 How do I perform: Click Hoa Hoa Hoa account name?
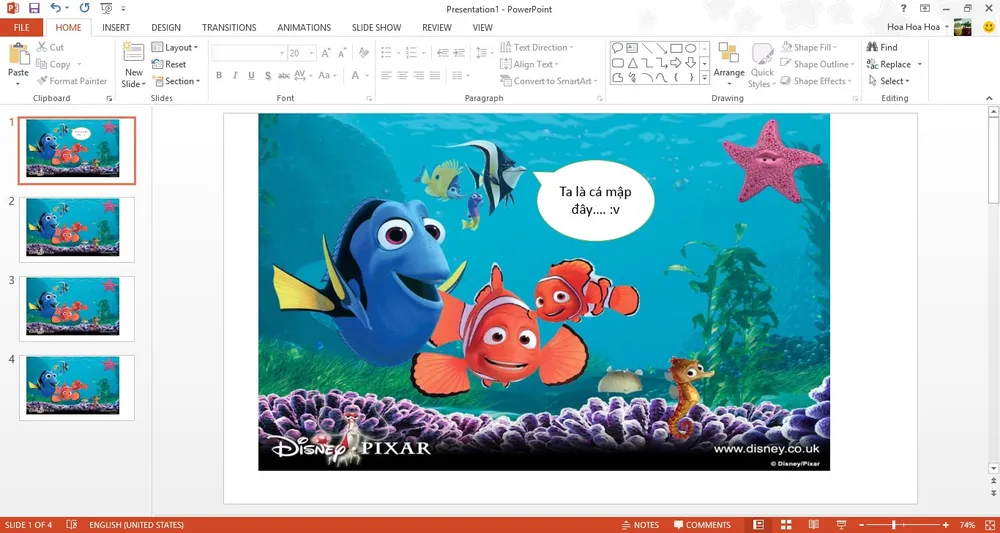pyautogui.click(x=913, y=27)
